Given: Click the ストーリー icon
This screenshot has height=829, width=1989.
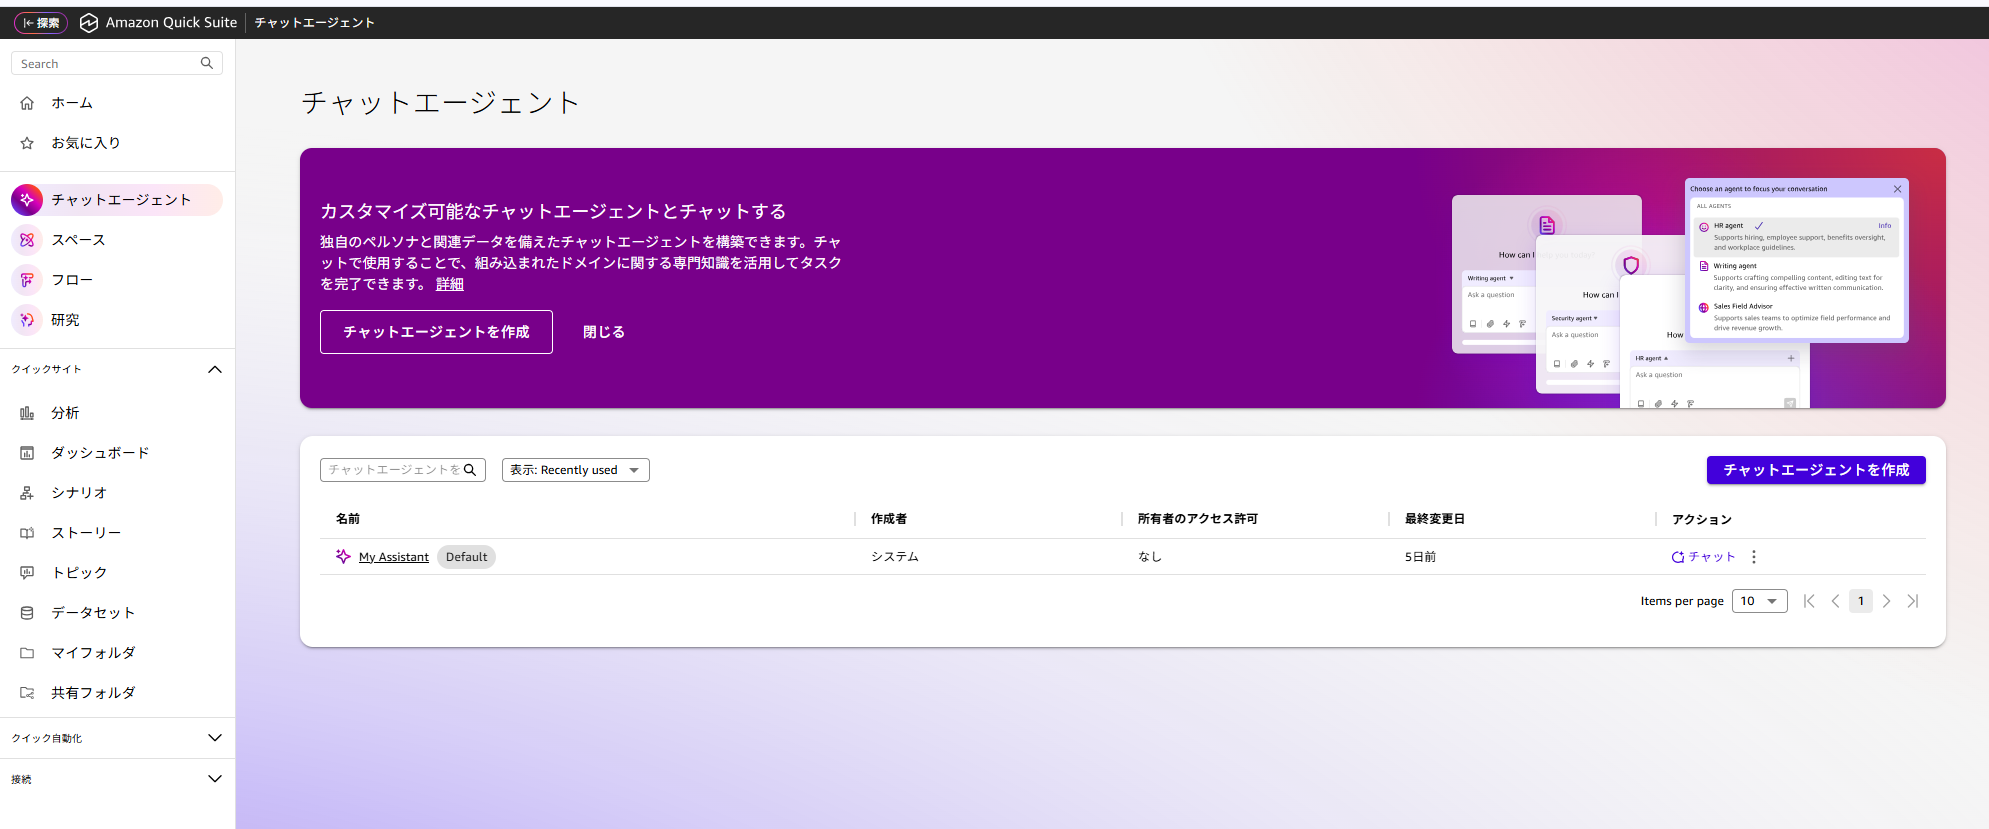Looking at the screenshot, I should 27,533.
